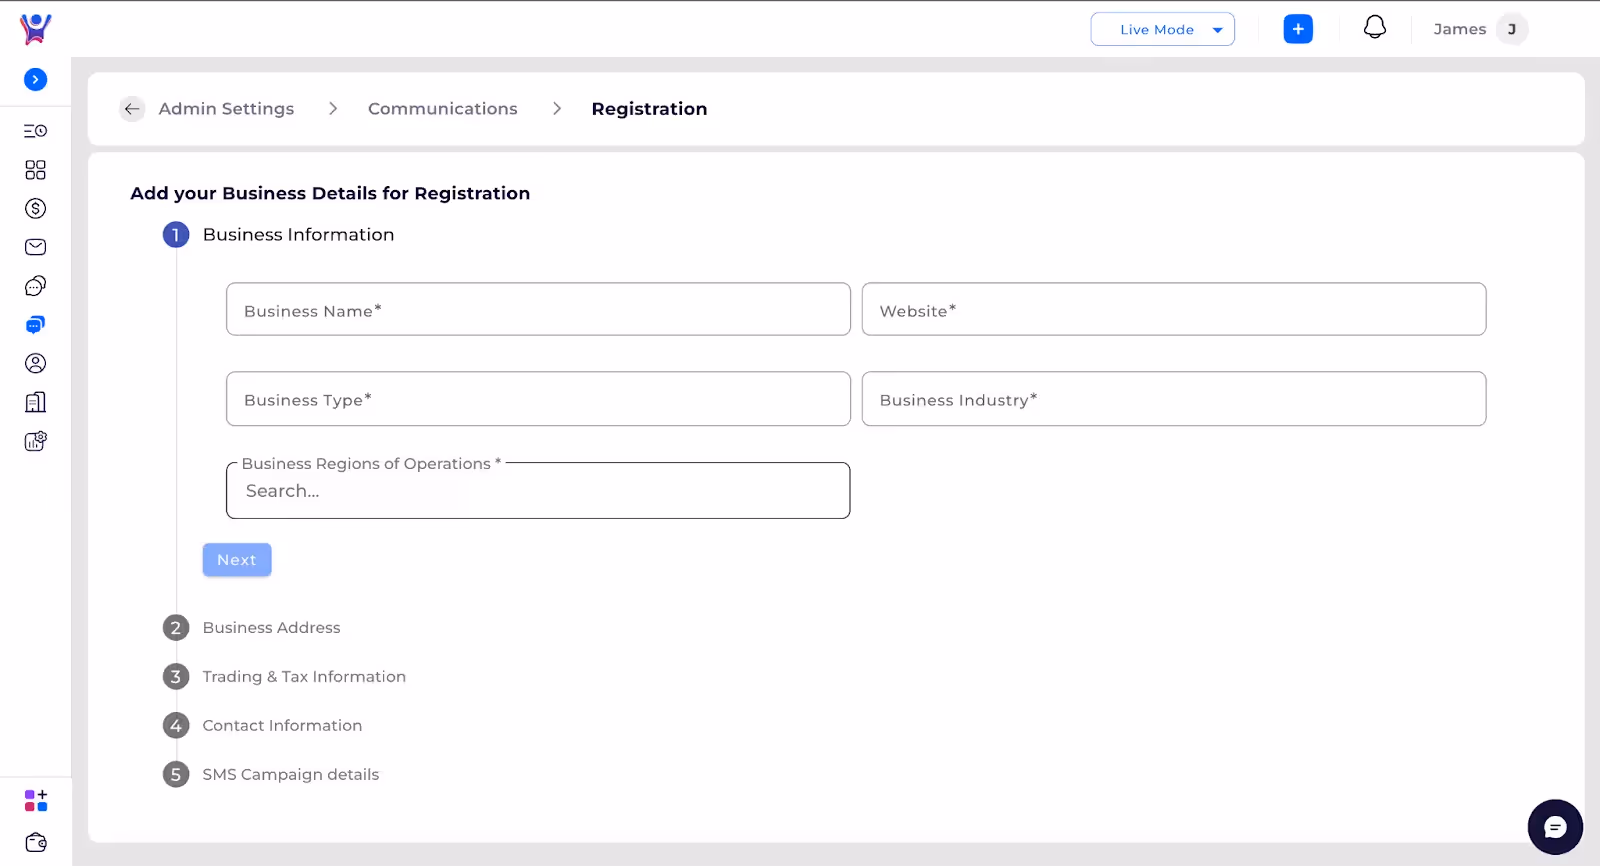The height and width of the screenshot is (866, 1600).
Task: Select the Business Address step
Action: 271,628
